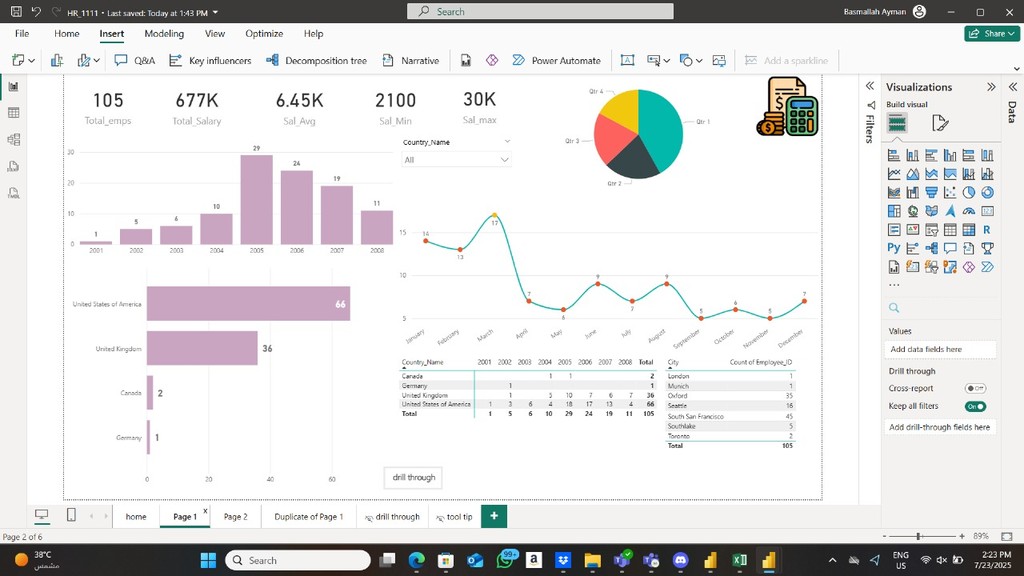Add a new report page
Viewport: 1024px width, 576px height.
click(x=493, y=516)
